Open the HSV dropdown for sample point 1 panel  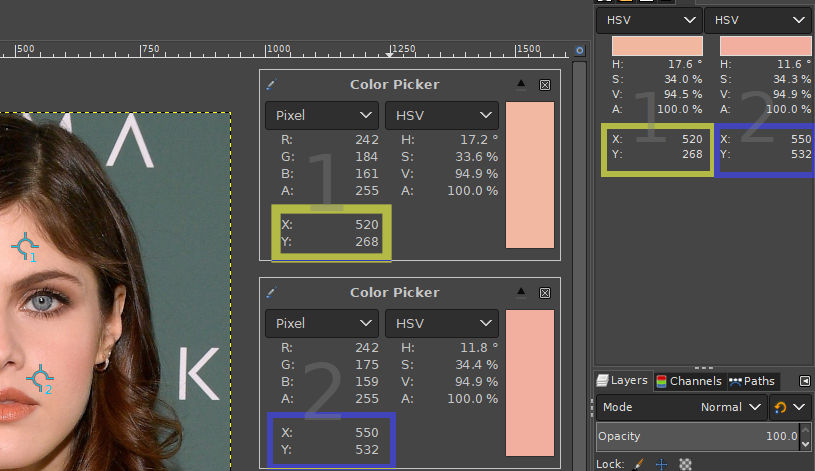[650, 20]
